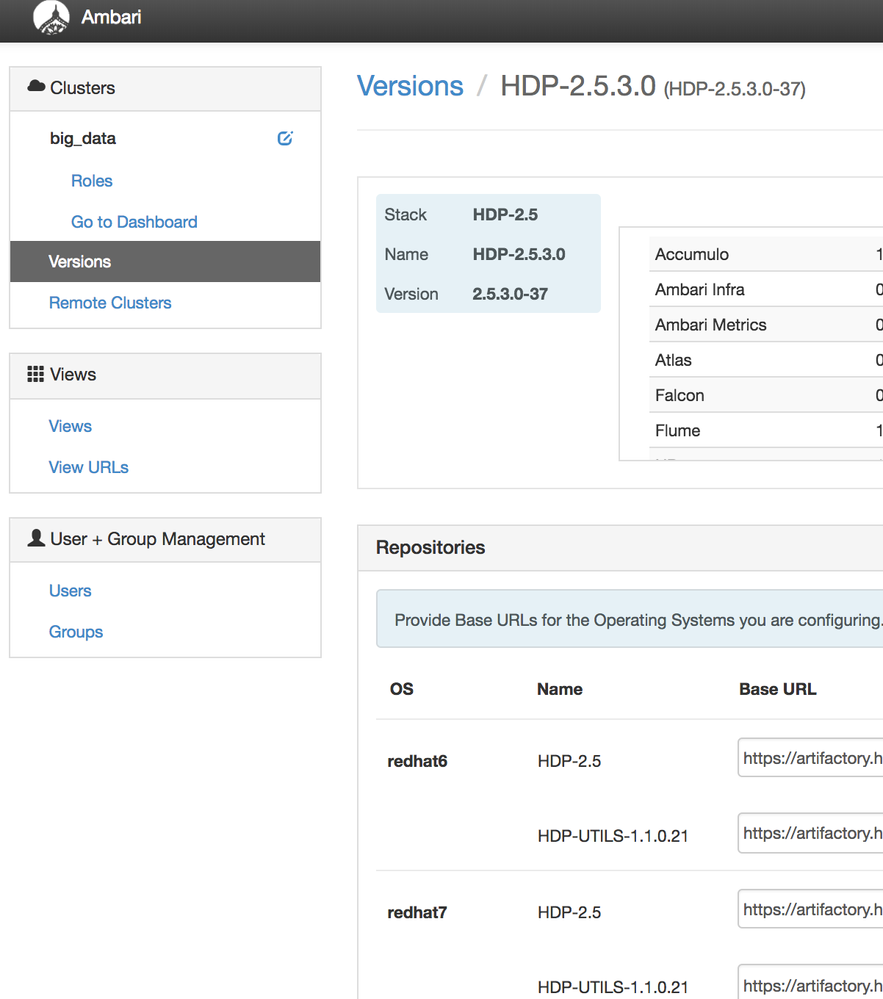Click redhat7 HDP-2.5 Base URL field
The width and height of the screenshot is (883, 999).
(x=810, y=909)
